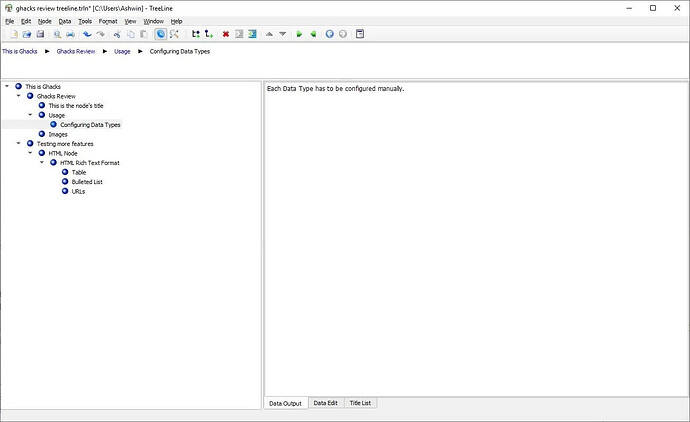Click the Undo arrow icon

87,34
